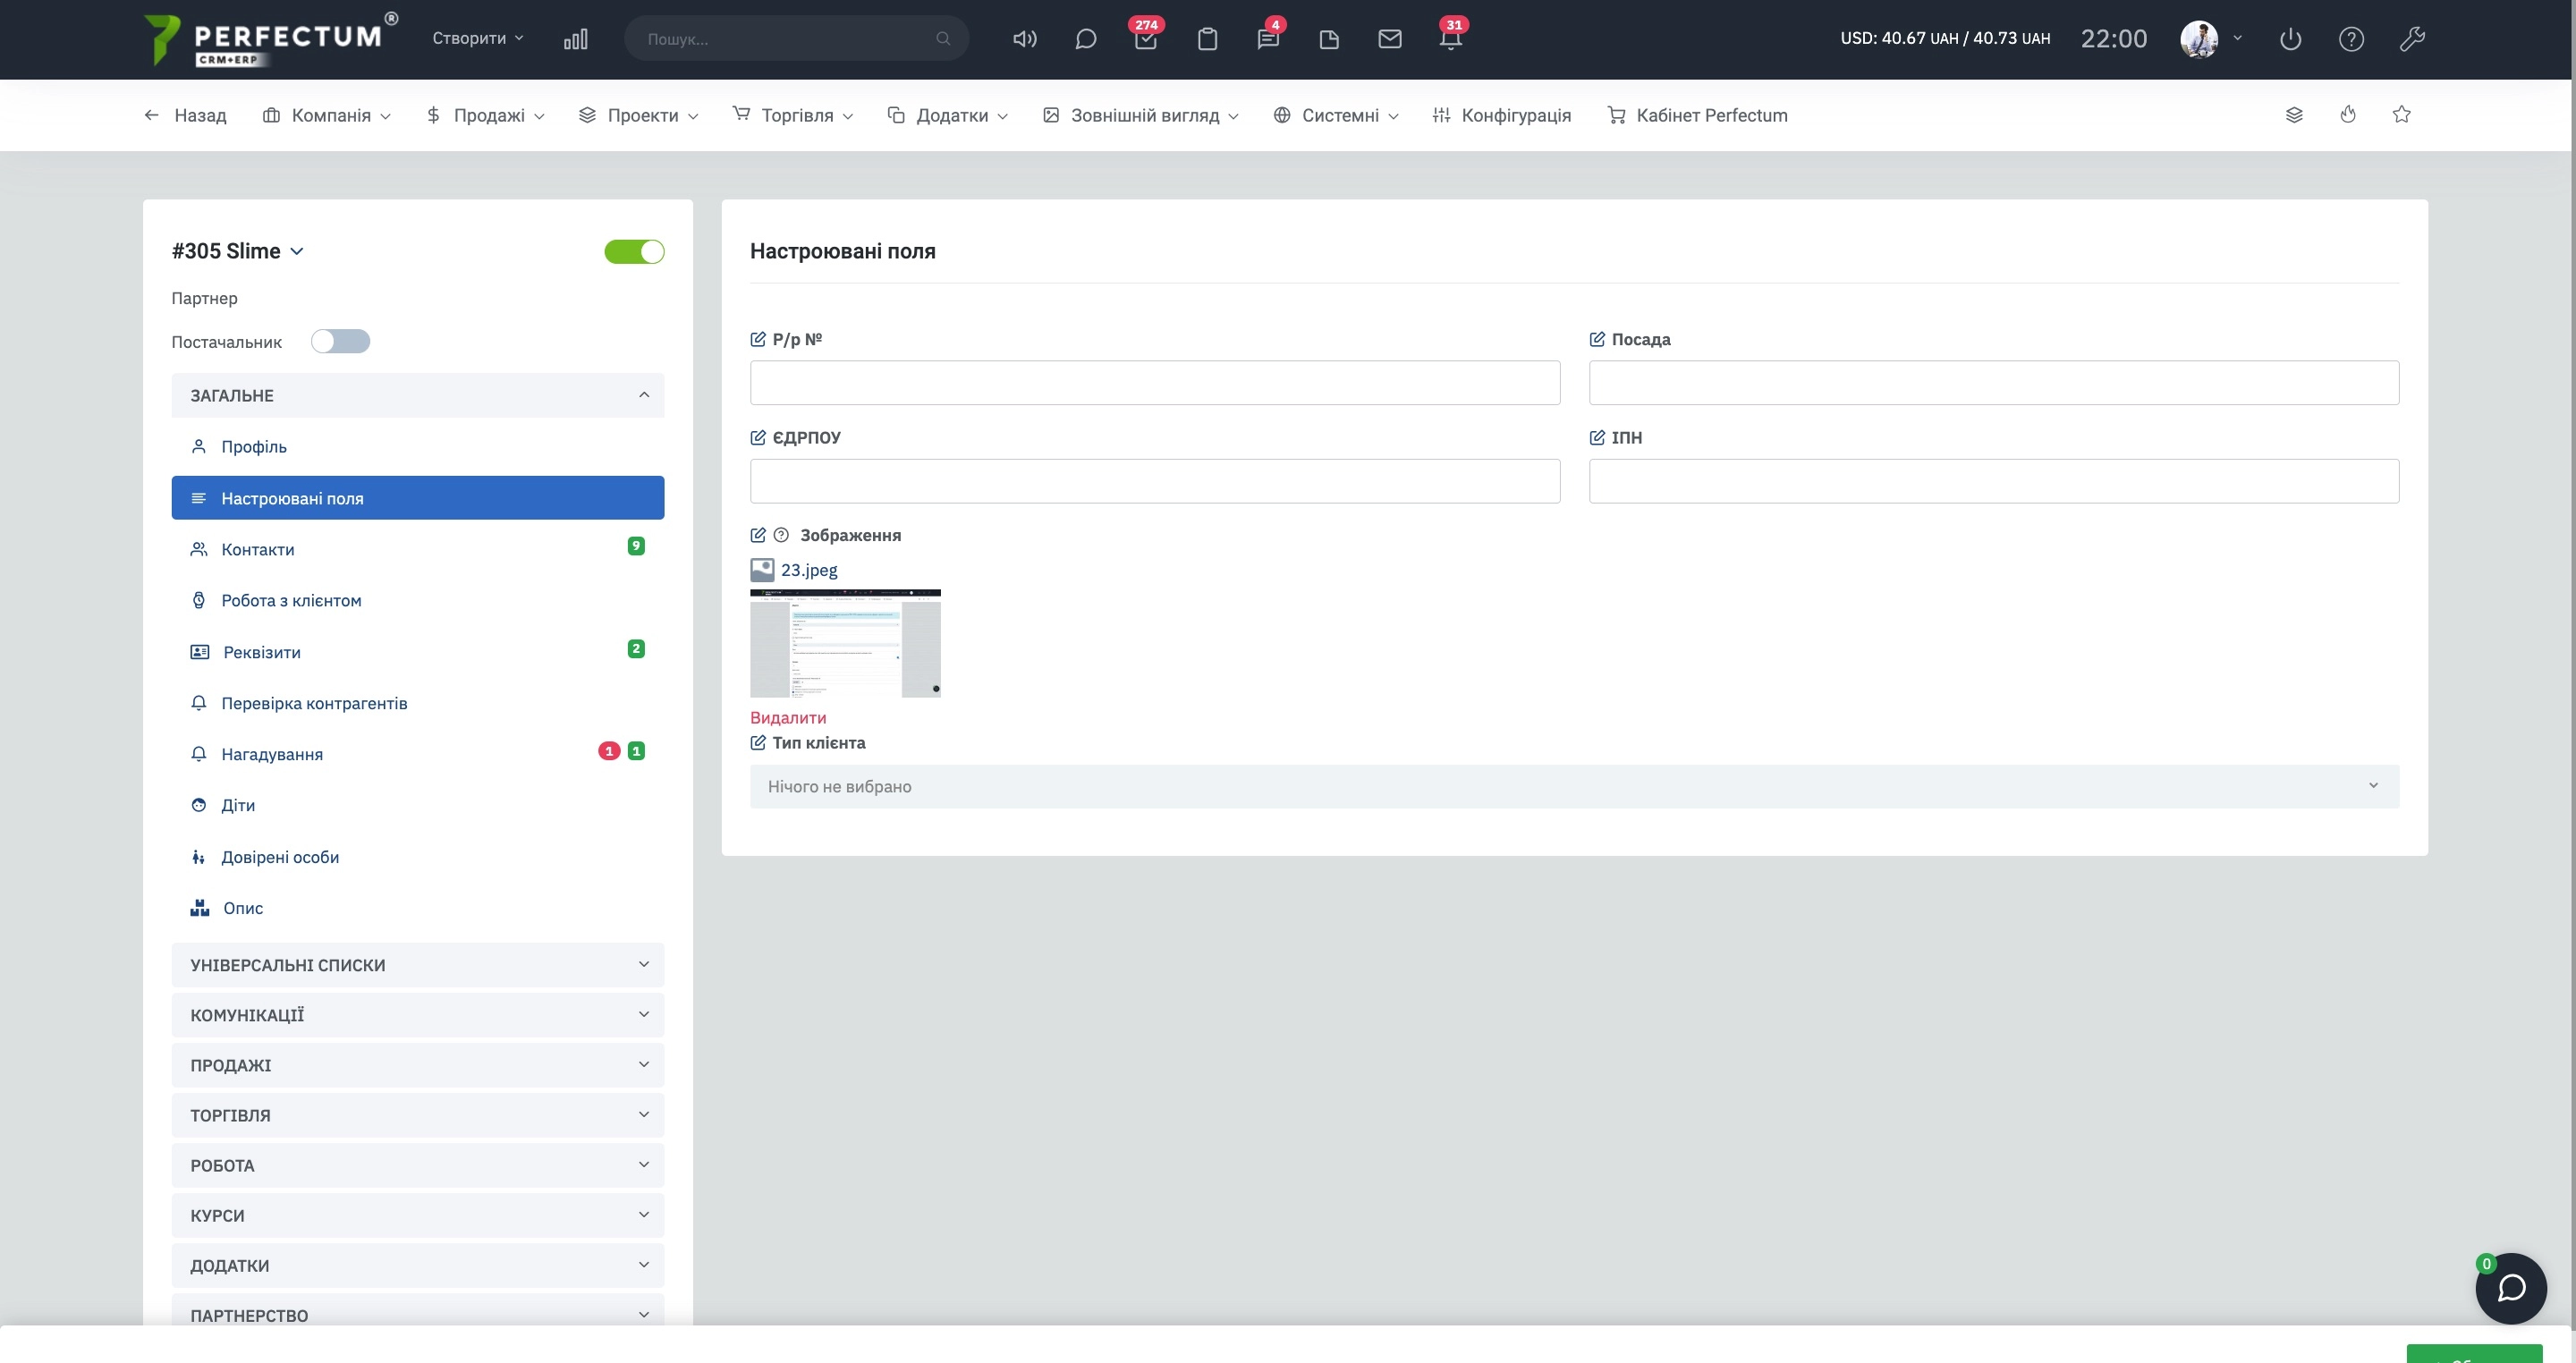Open the user avatar dropdown
2576x1363 pixels.
(x=2211, y=39)
